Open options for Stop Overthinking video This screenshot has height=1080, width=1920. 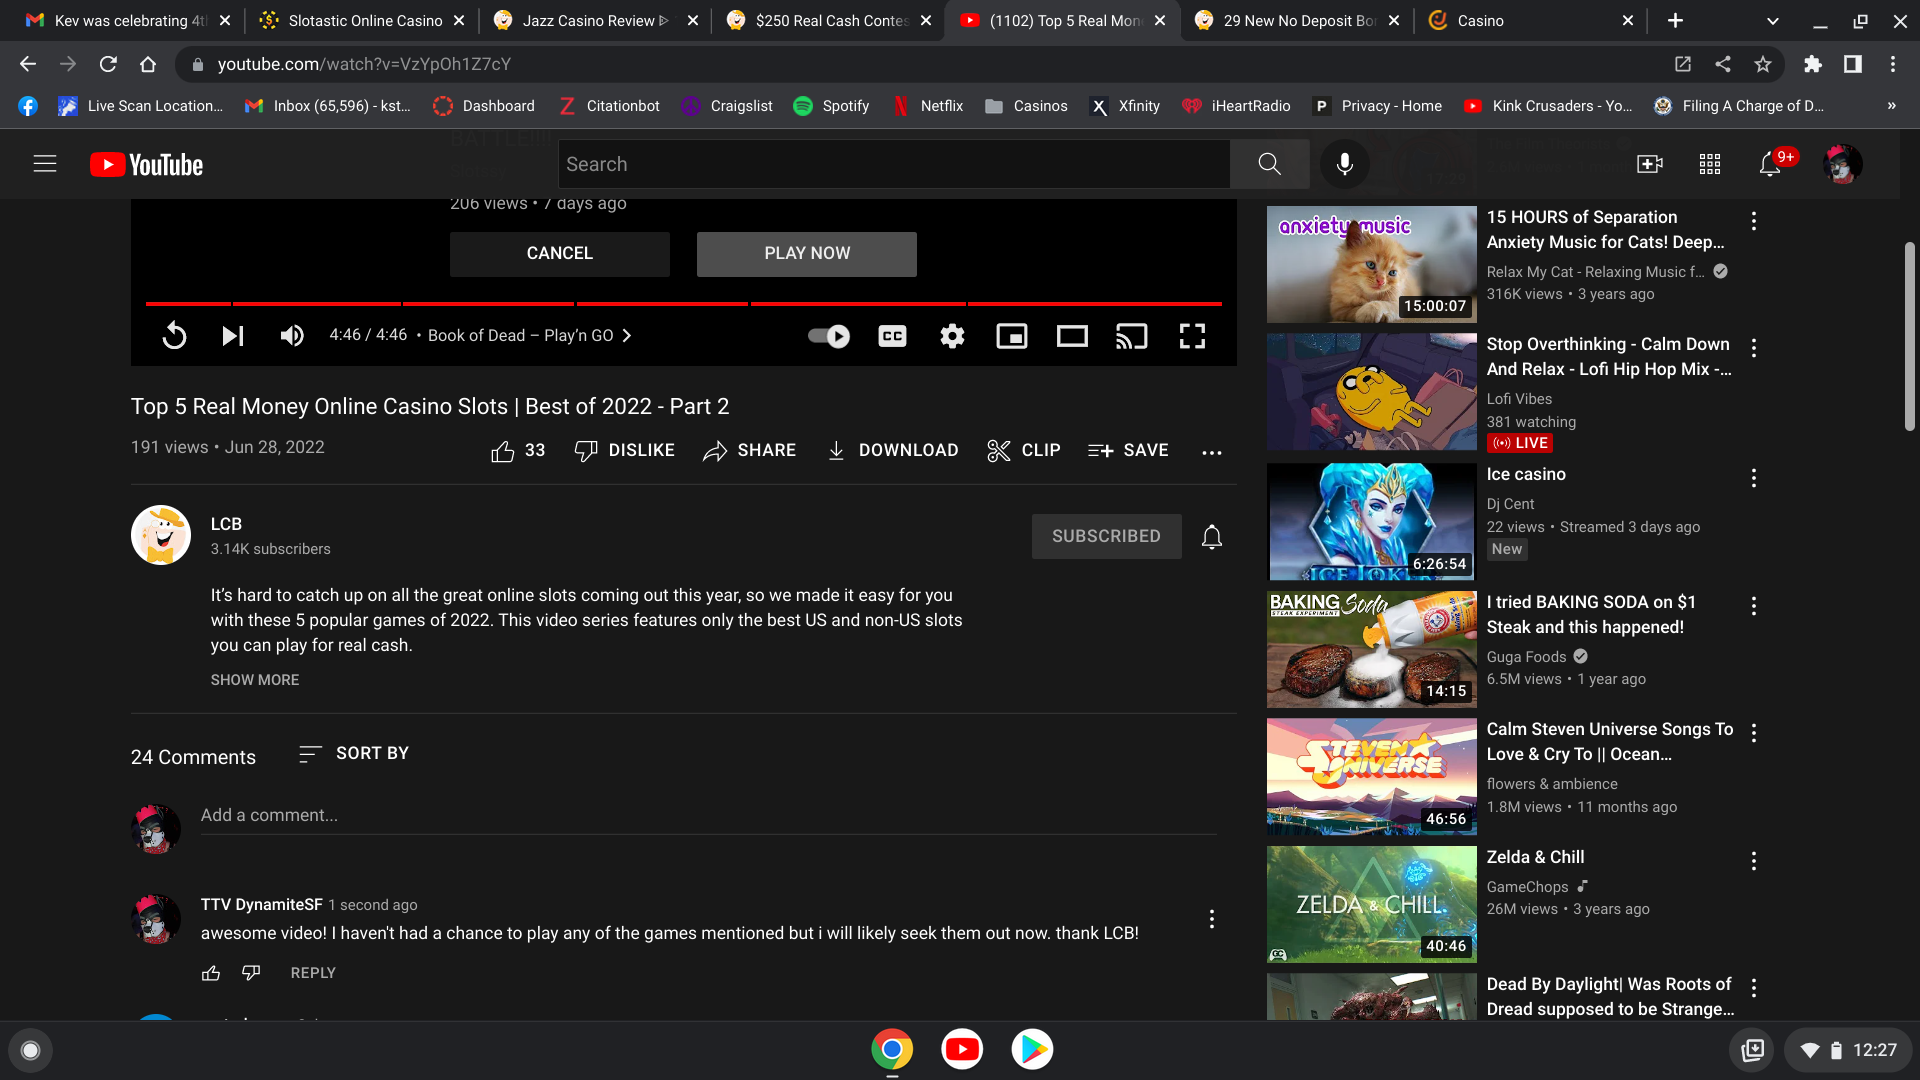1754,349
